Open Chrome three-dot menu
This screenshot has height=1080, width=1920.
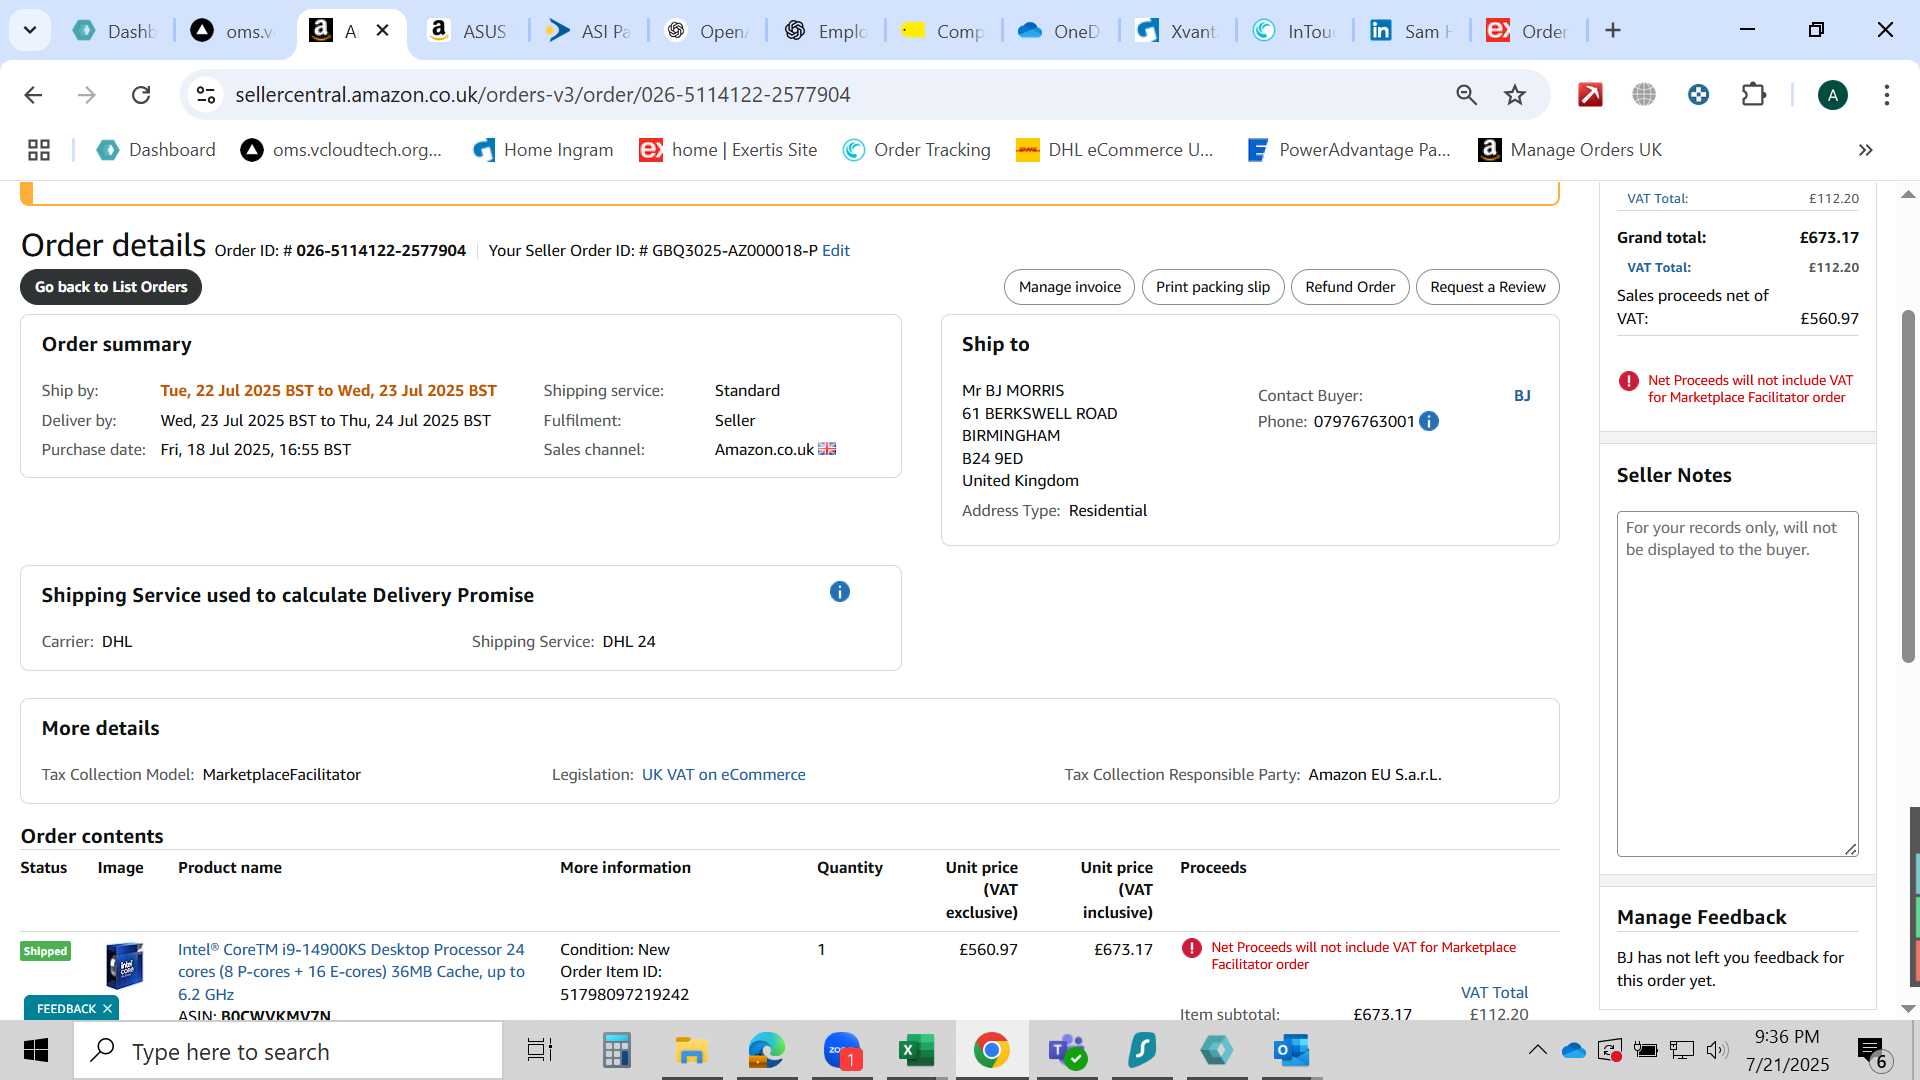coord(1886,95)
